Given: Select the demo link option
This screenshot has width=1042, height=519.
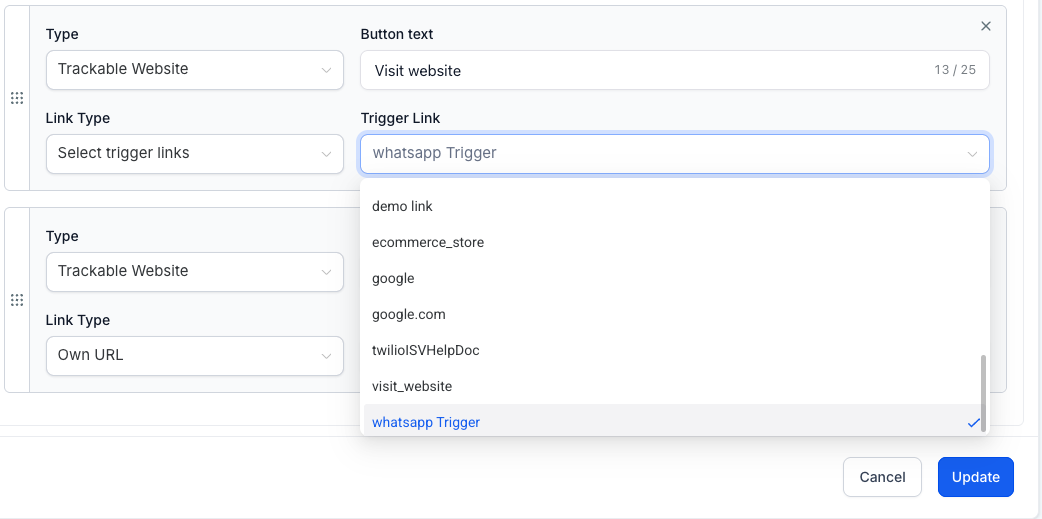Looking at the screenshot, I should point(402,206).
